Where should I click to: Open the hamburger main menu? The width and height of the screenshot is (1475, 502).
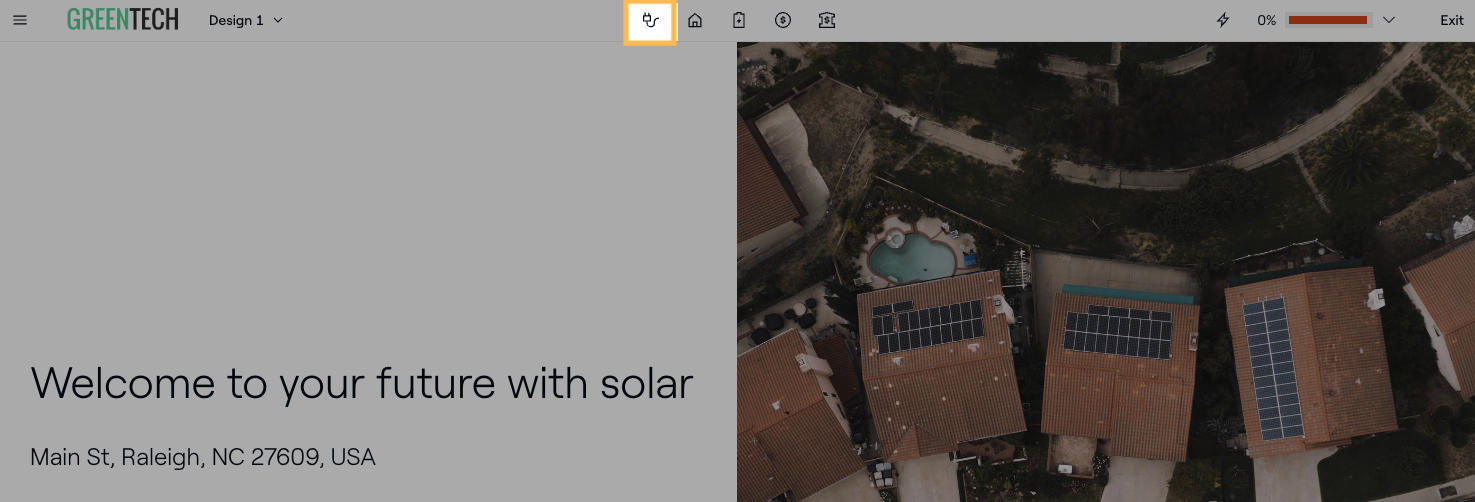pos(20,20)
